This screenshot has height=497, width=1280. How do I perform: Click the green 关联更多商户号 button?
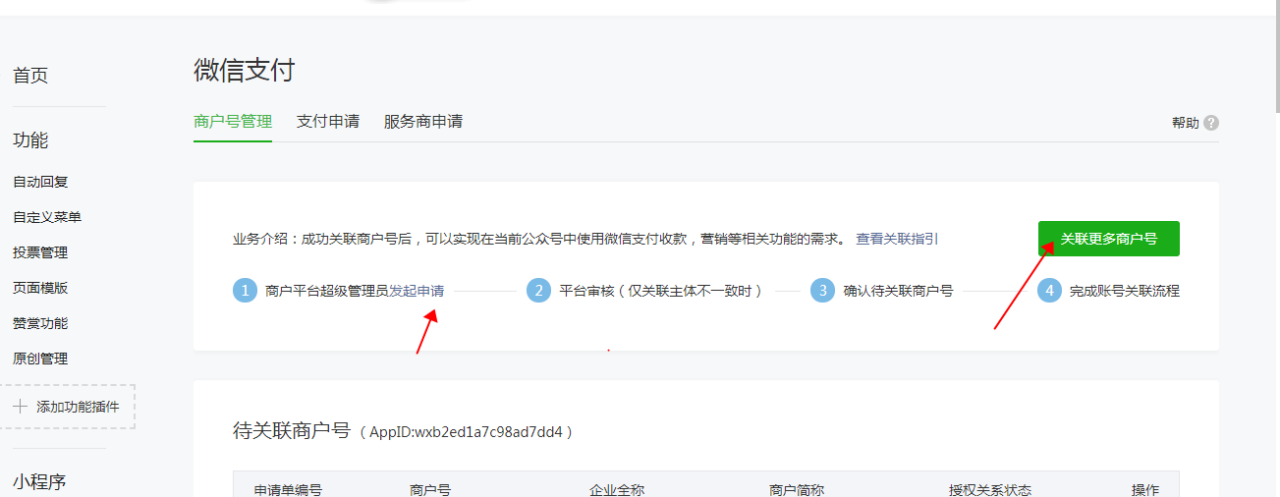tap(1109, 239)
